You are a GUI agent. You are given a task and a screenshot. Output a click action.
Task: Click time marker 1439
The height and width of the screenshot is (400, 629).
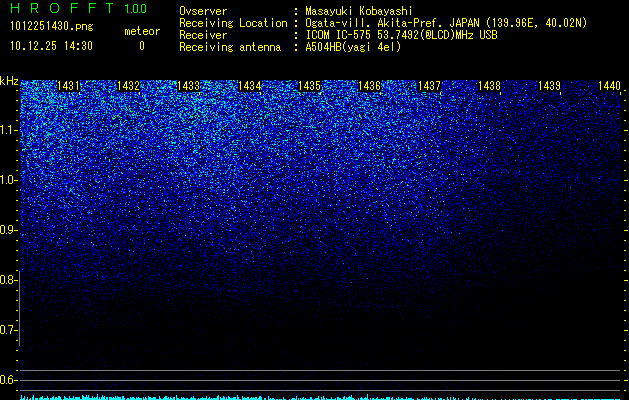549,86
